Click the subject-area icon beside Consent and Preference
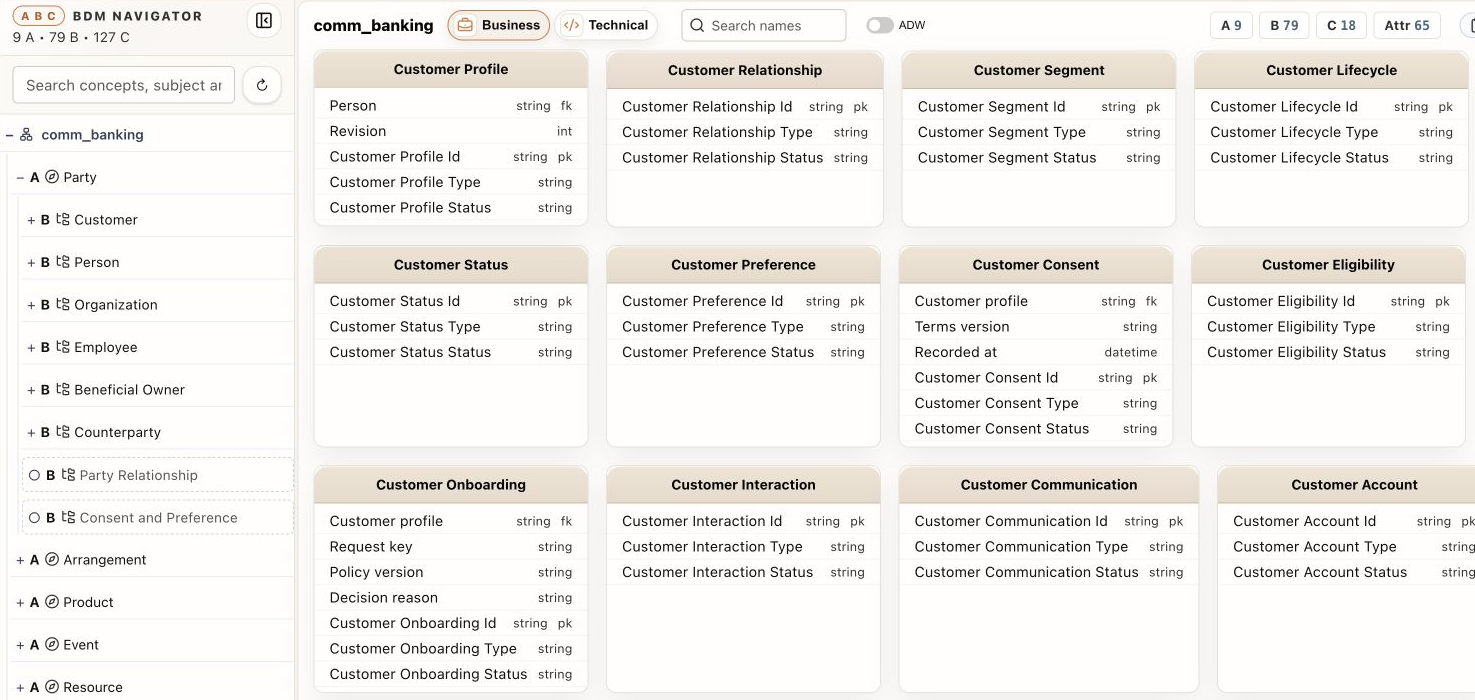Image resolution: width=1475 pixels, height=700 pixels. coord(68,517)
